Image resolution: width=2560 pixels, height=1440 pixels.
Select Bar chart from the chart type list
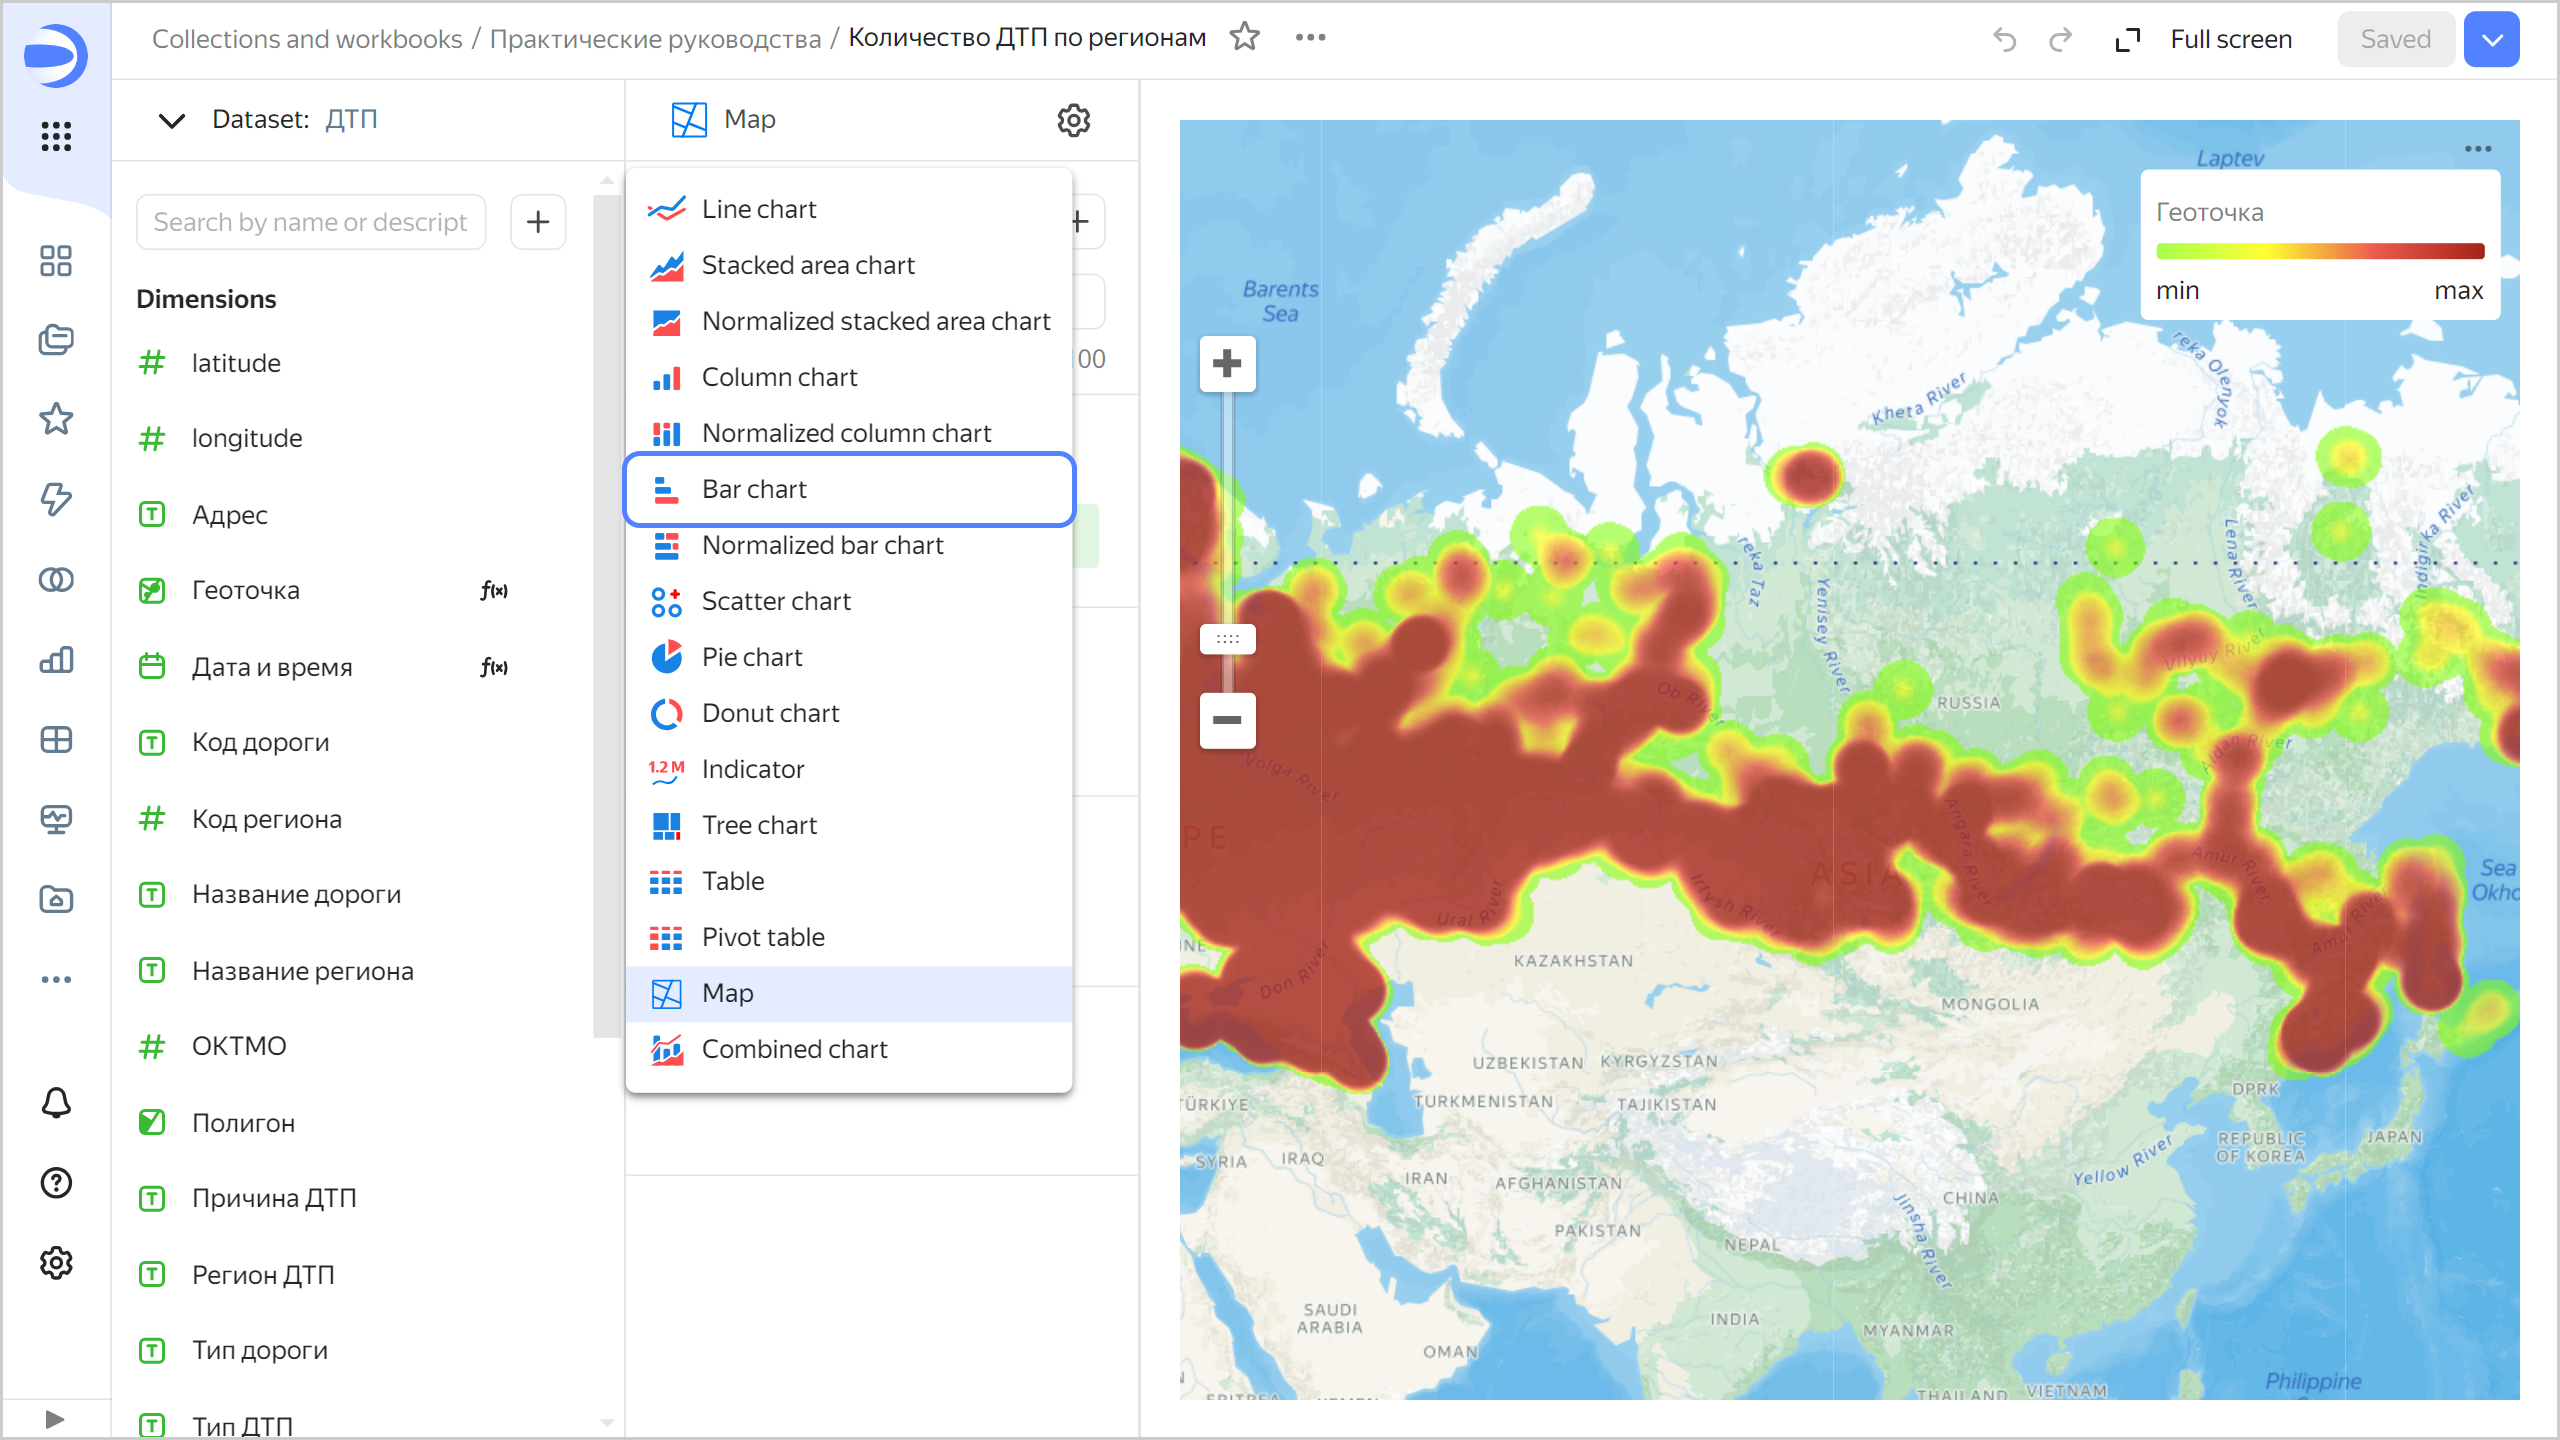pos(754,489)
